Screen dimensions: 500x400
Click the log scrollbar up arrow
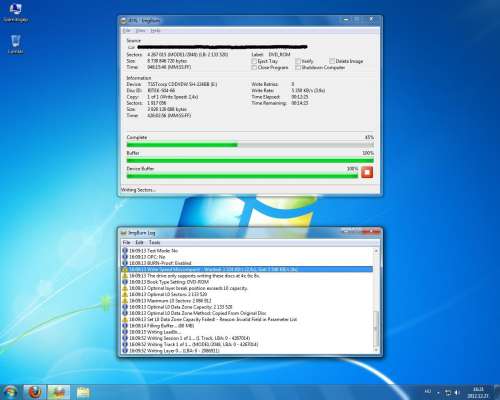pos(376,251)
